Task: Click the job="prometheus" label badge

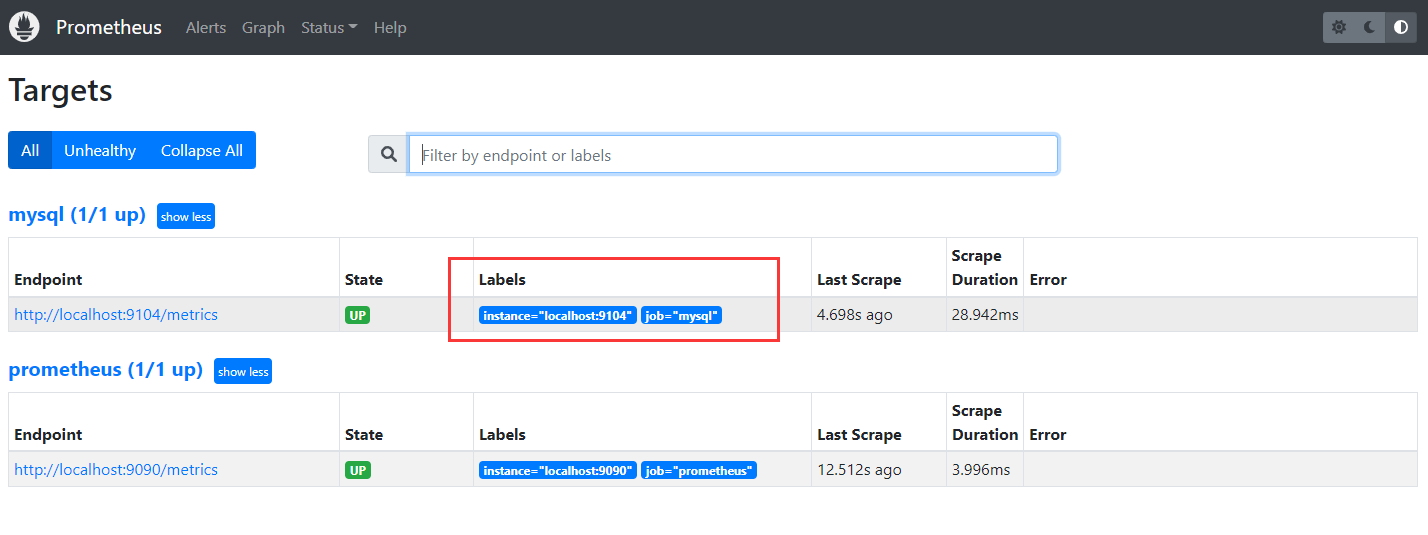Action: (699, 470)
